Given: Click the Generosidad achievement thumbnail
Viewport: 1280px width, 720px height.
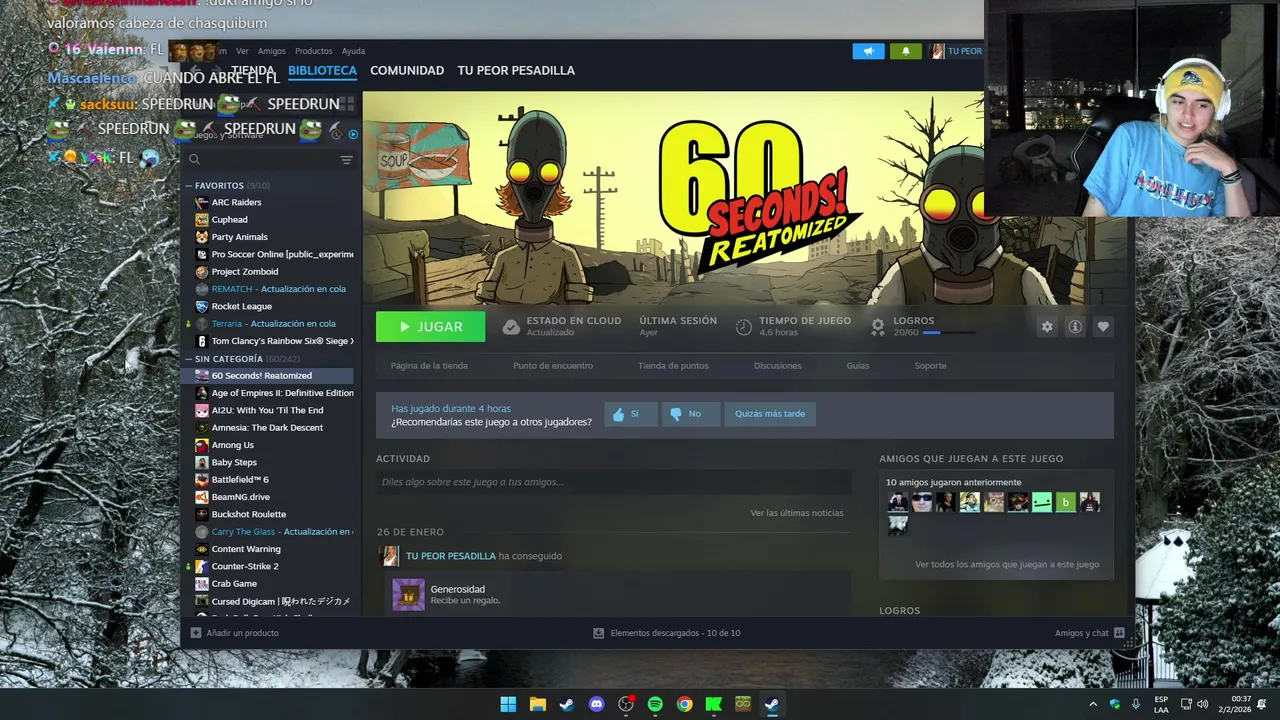Looking at the screenshot, I should coord(408,594).
